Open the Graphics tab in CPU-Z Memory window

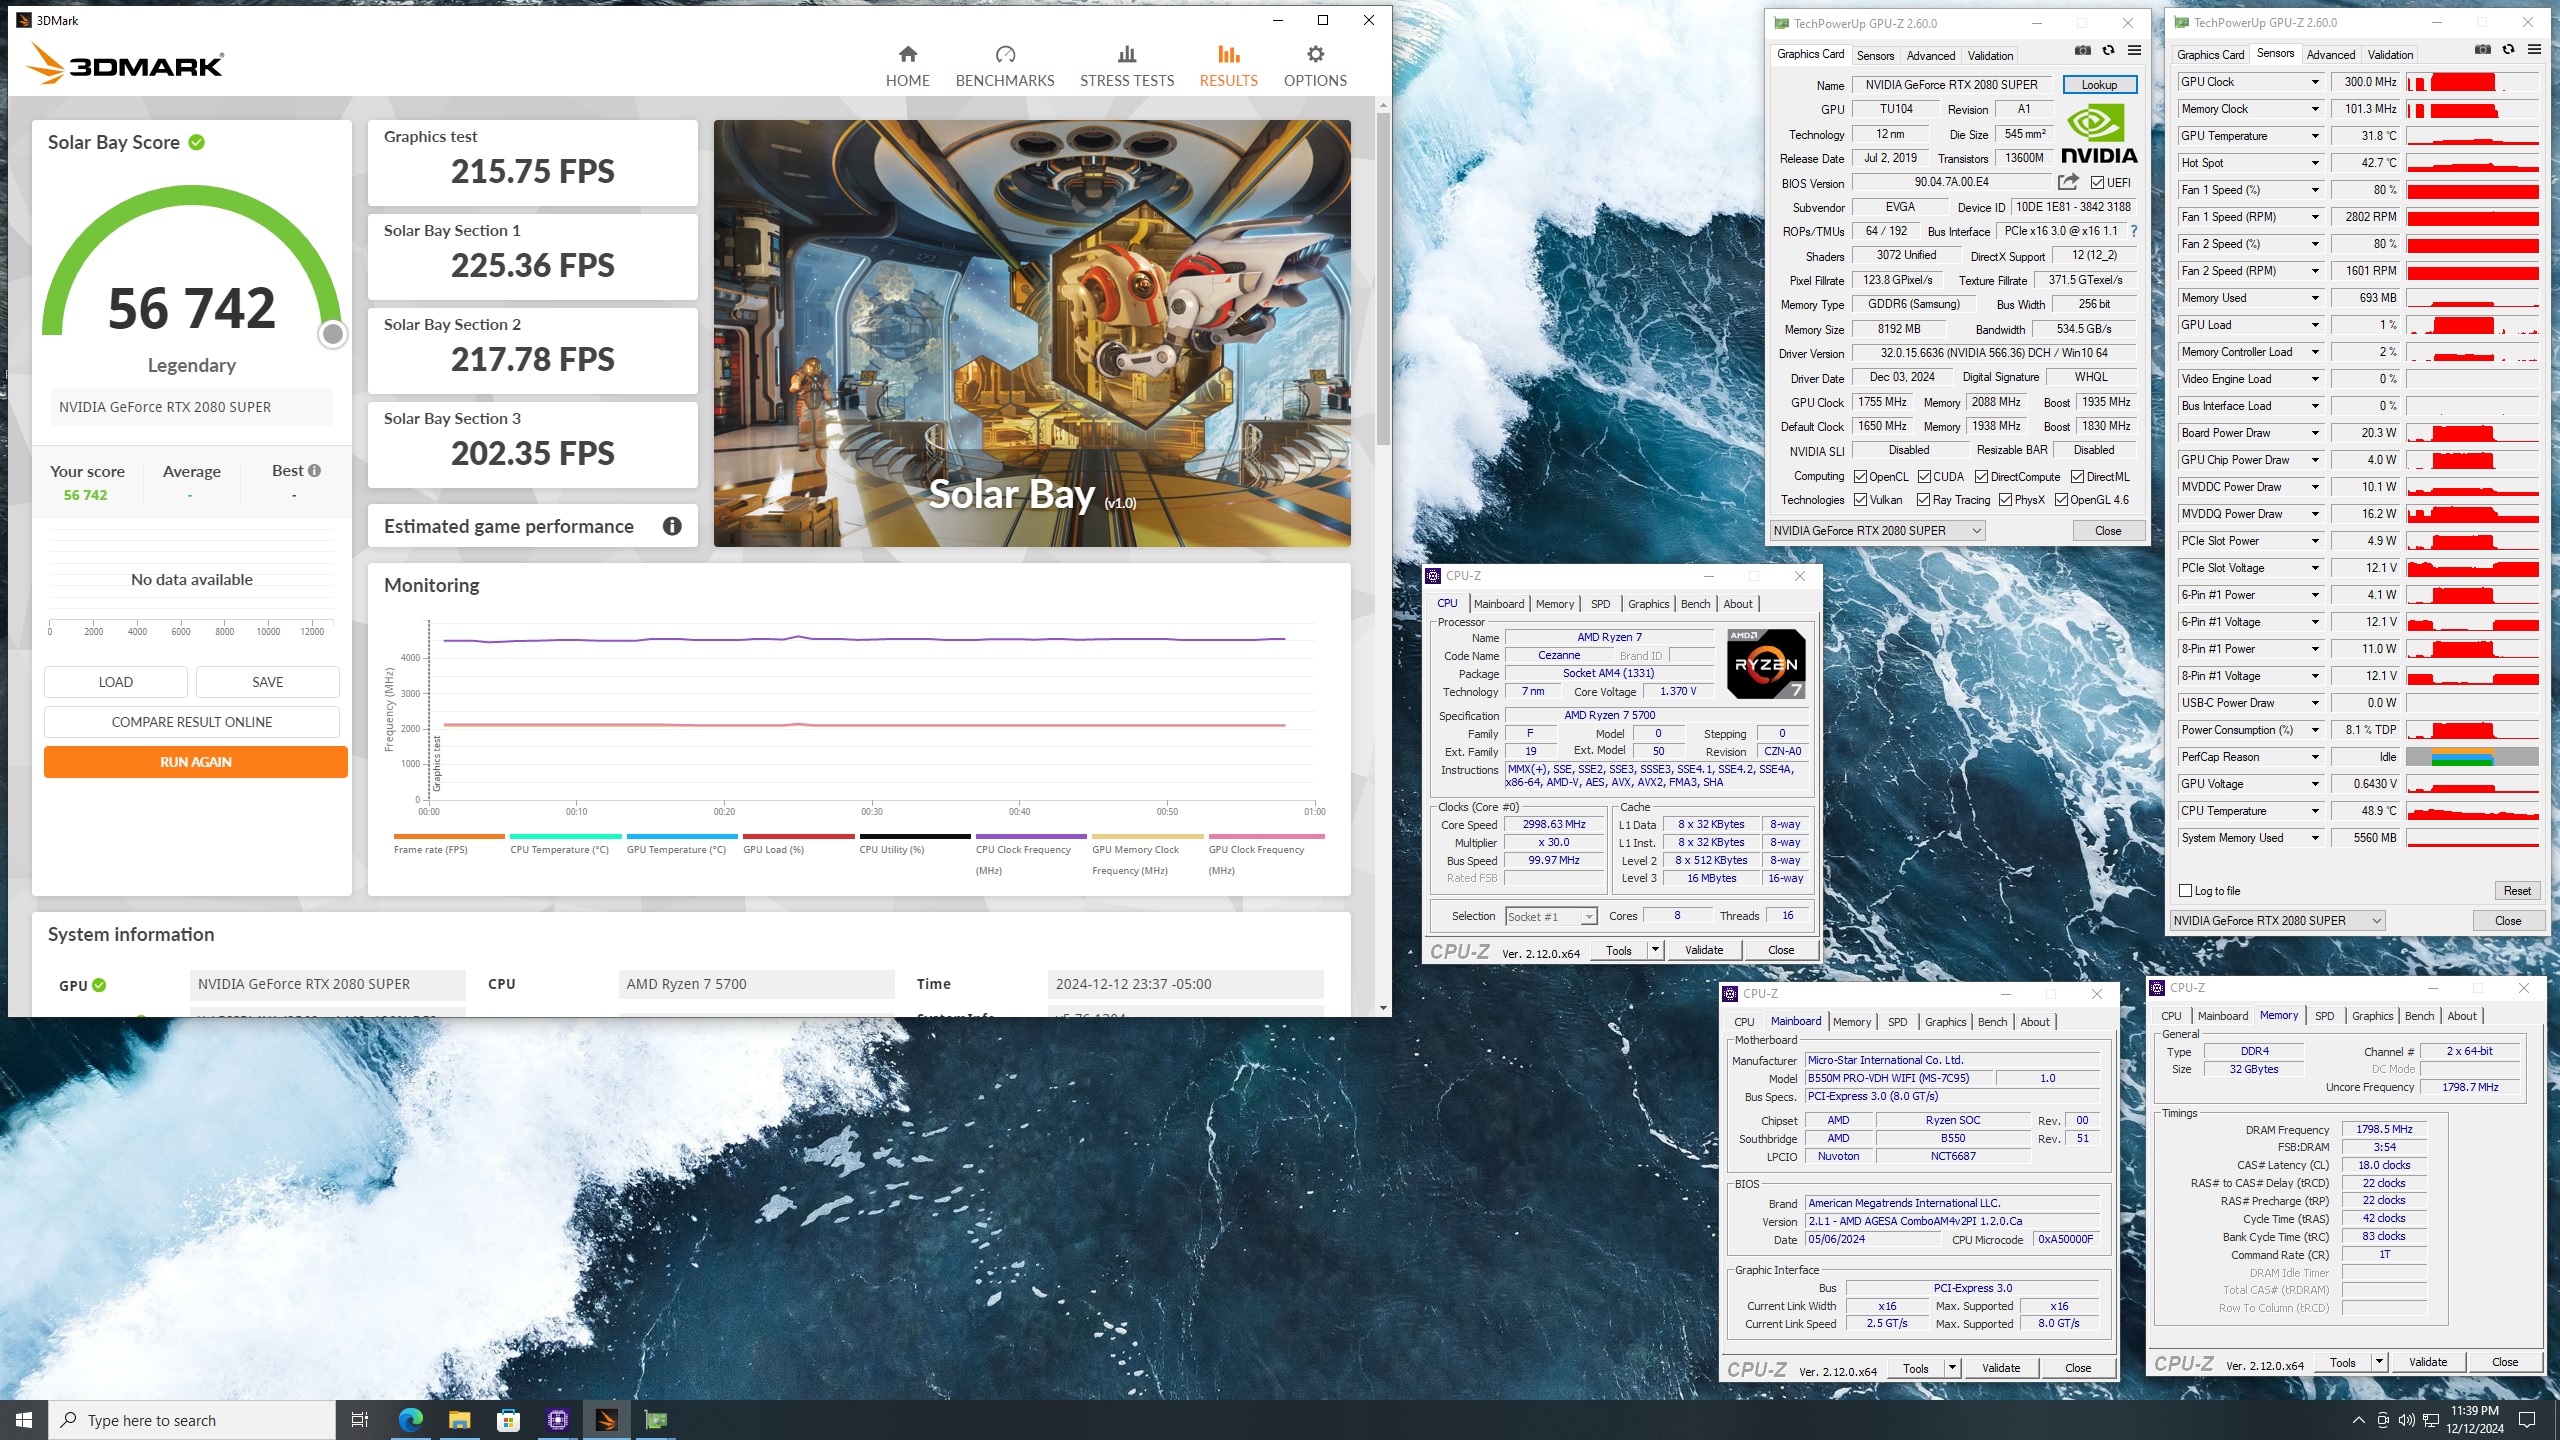pyautogui.click(x=2372, y=1016)
